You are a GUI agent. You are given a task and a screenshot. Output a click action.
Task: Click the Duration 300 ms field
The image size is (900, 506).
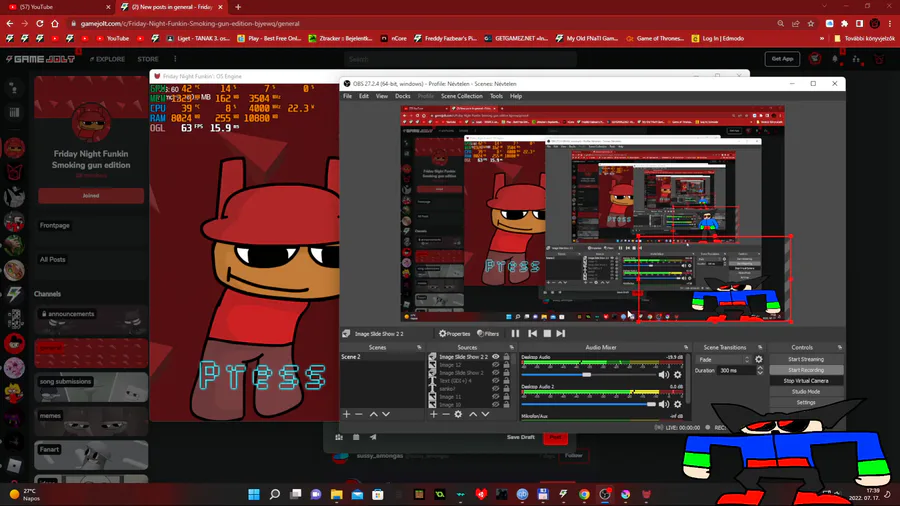pyautogui.click(x=737, y=371)
